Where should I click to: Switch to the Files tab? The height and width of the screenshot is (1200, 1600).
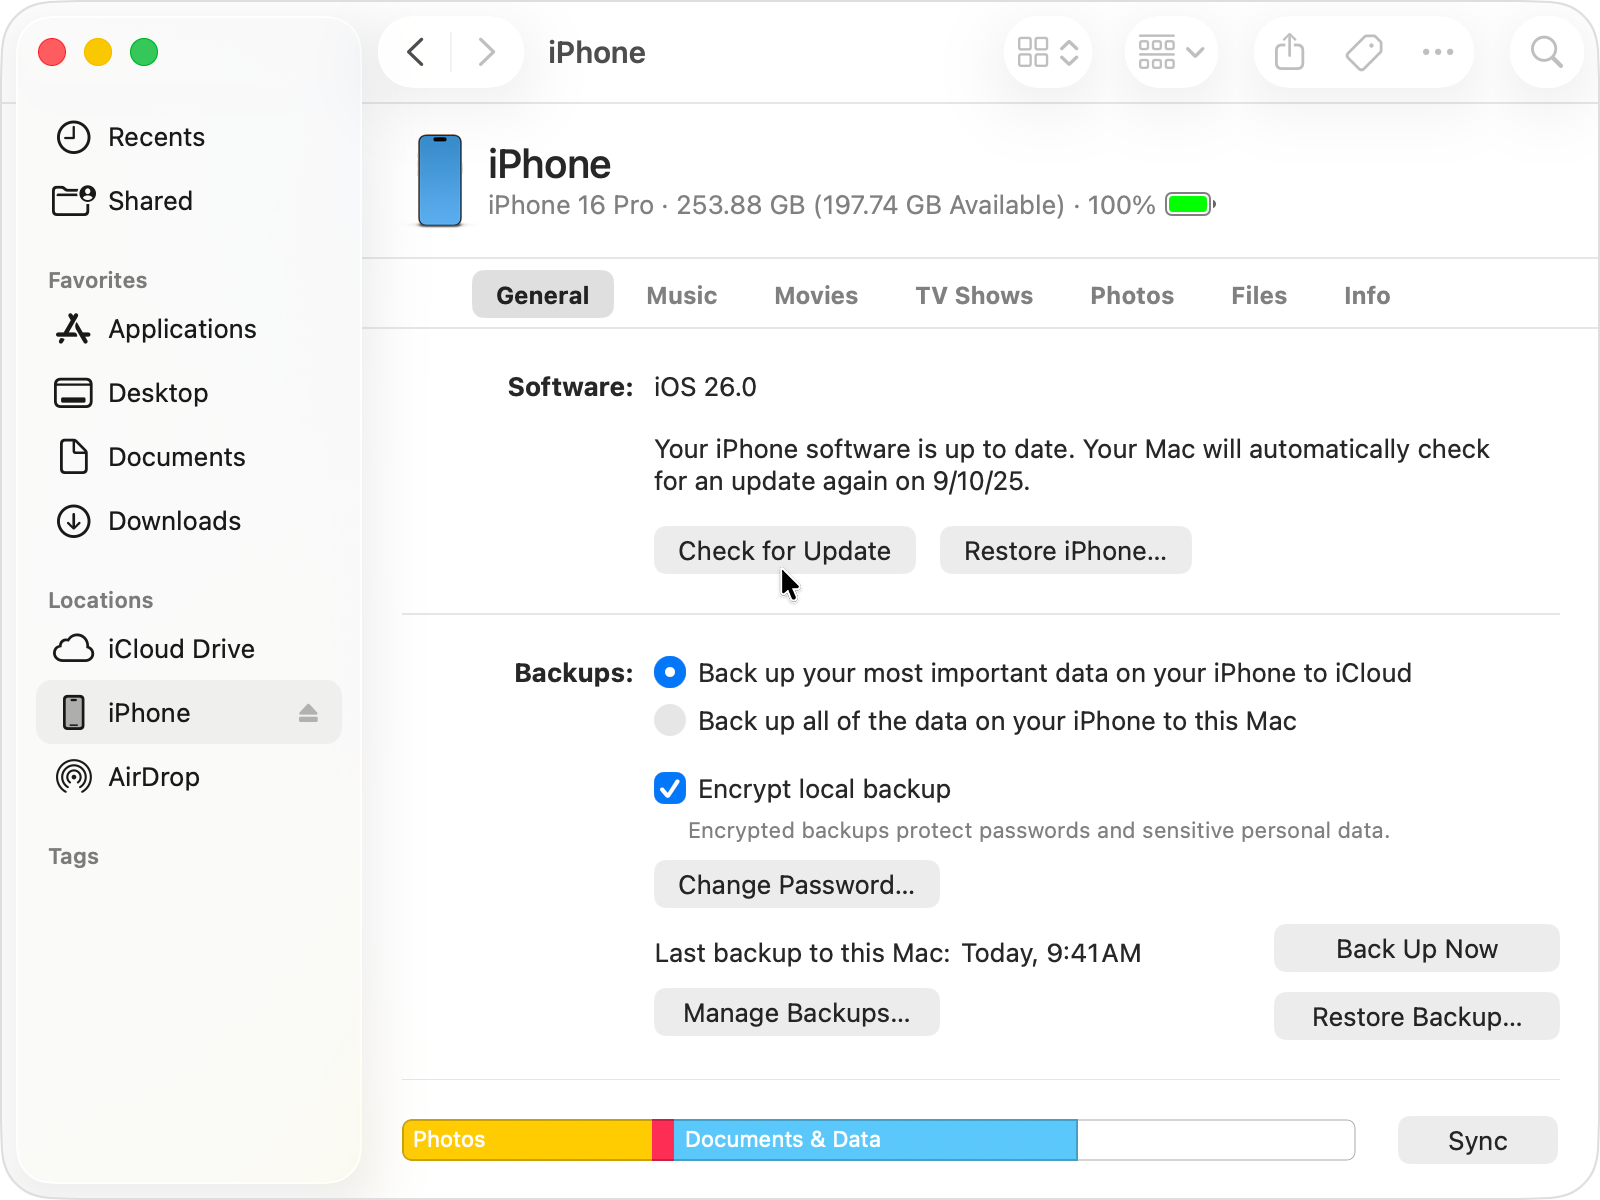1258,295
